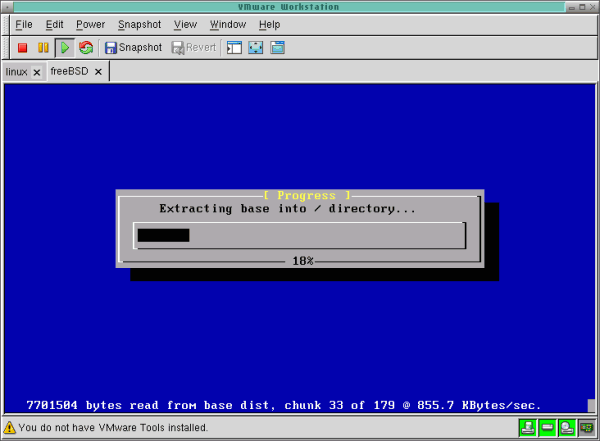Click the VM console scrollbar handle

[x=591, y=405]
